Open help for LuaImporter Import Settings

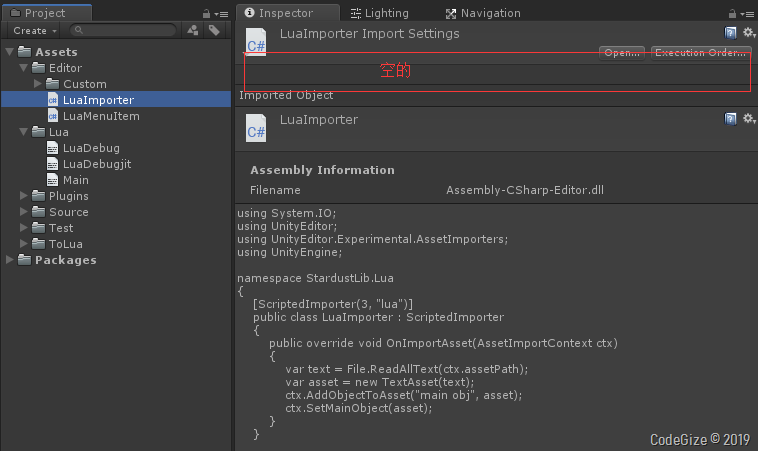pos(730,33)
